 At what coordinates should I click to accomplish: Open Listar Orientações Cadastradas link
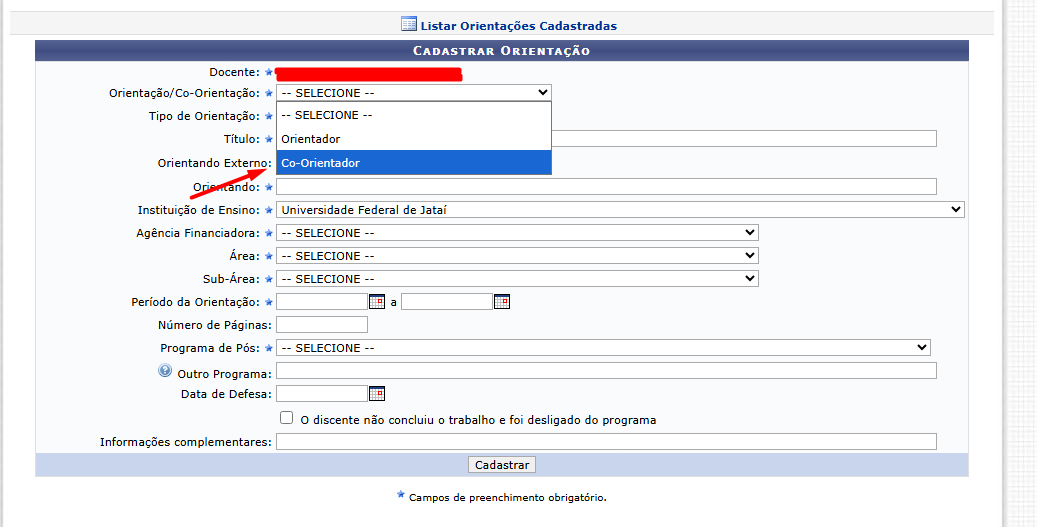(x=518, y=26)
